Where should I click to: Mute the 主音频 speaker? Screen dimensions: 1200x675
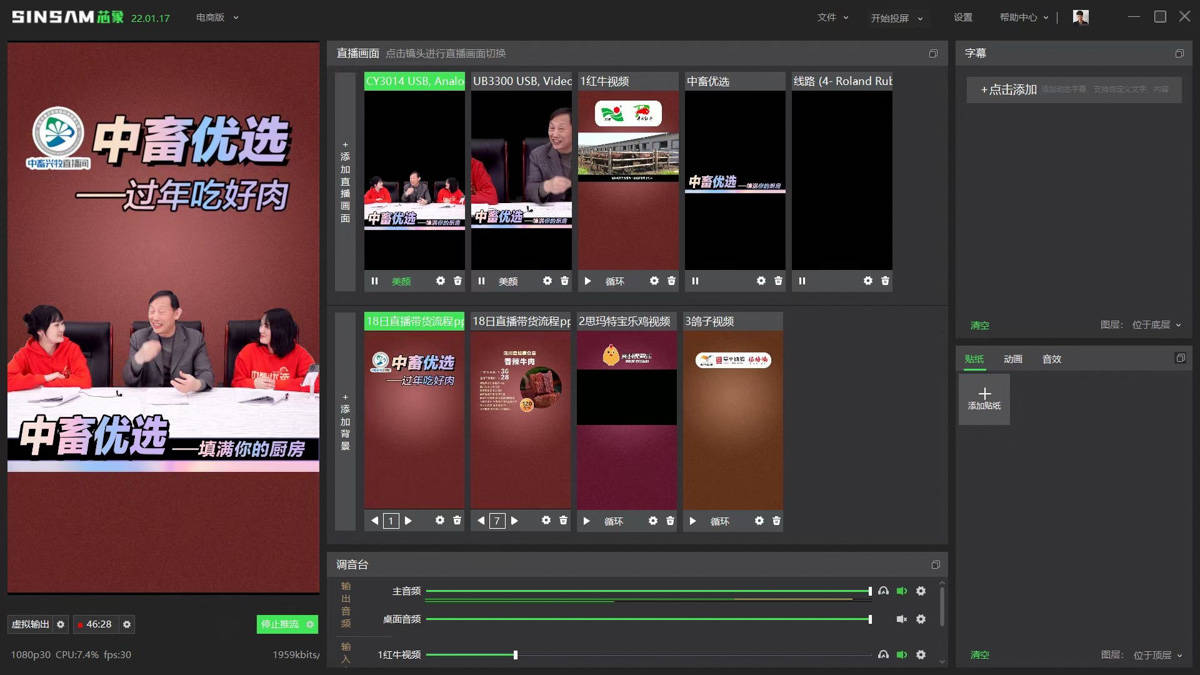902,591
